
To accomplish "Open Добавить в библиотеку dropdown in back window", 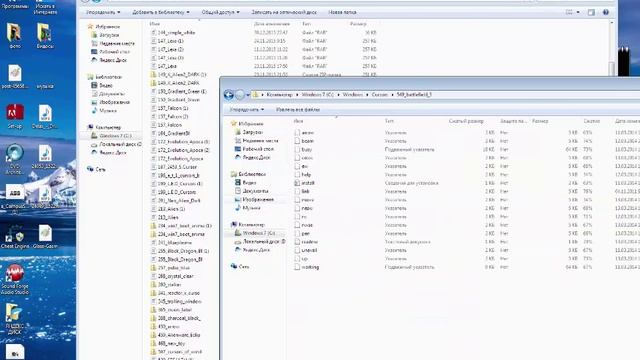I will (161, 12).
